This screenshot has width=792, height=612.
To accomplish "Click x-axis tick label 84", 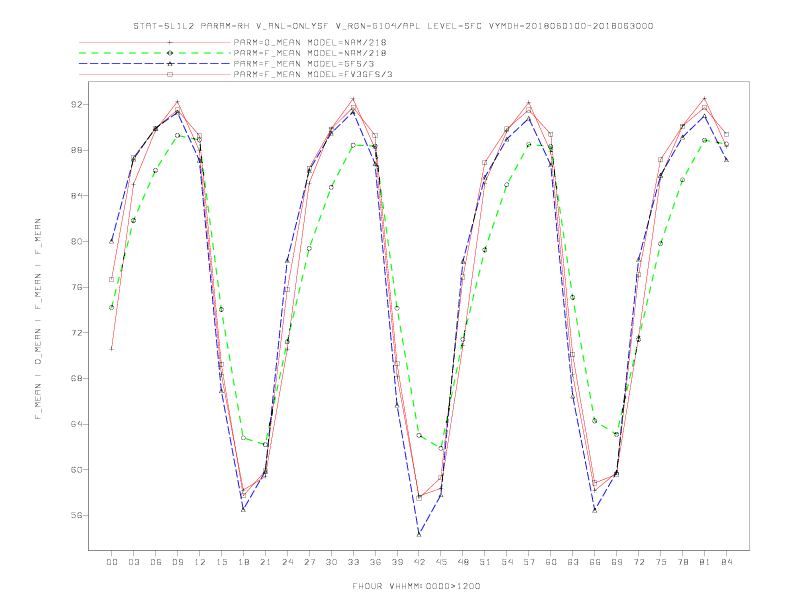I will [726, 562].
